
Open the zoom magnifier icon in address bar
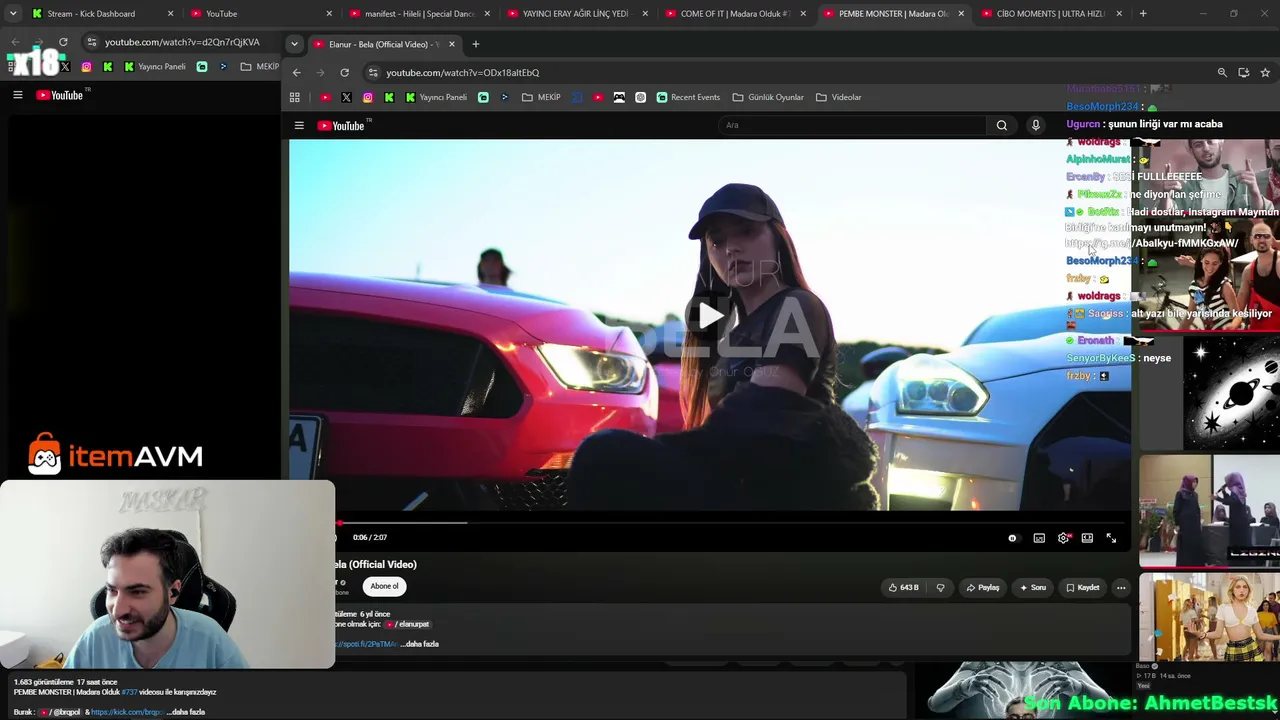pyautogui.click(x=1222, y=72)
